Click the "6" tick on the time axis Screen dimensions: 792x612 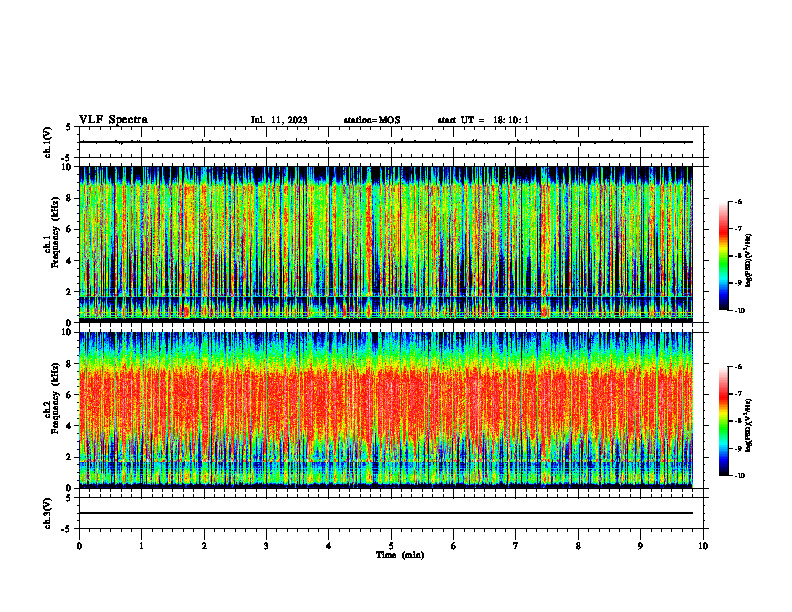pyautogui.click(x=454, y=546)
